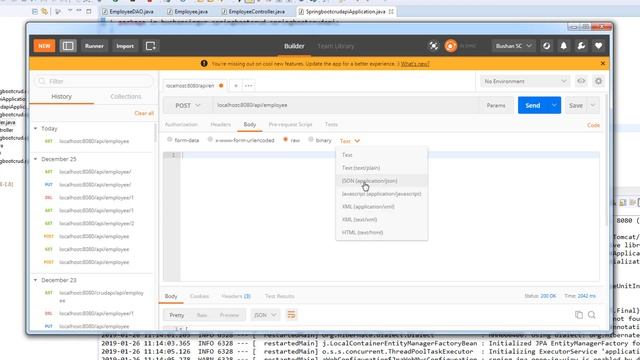
Task: Open the wrench settings icon
Action: coord(581,46)
